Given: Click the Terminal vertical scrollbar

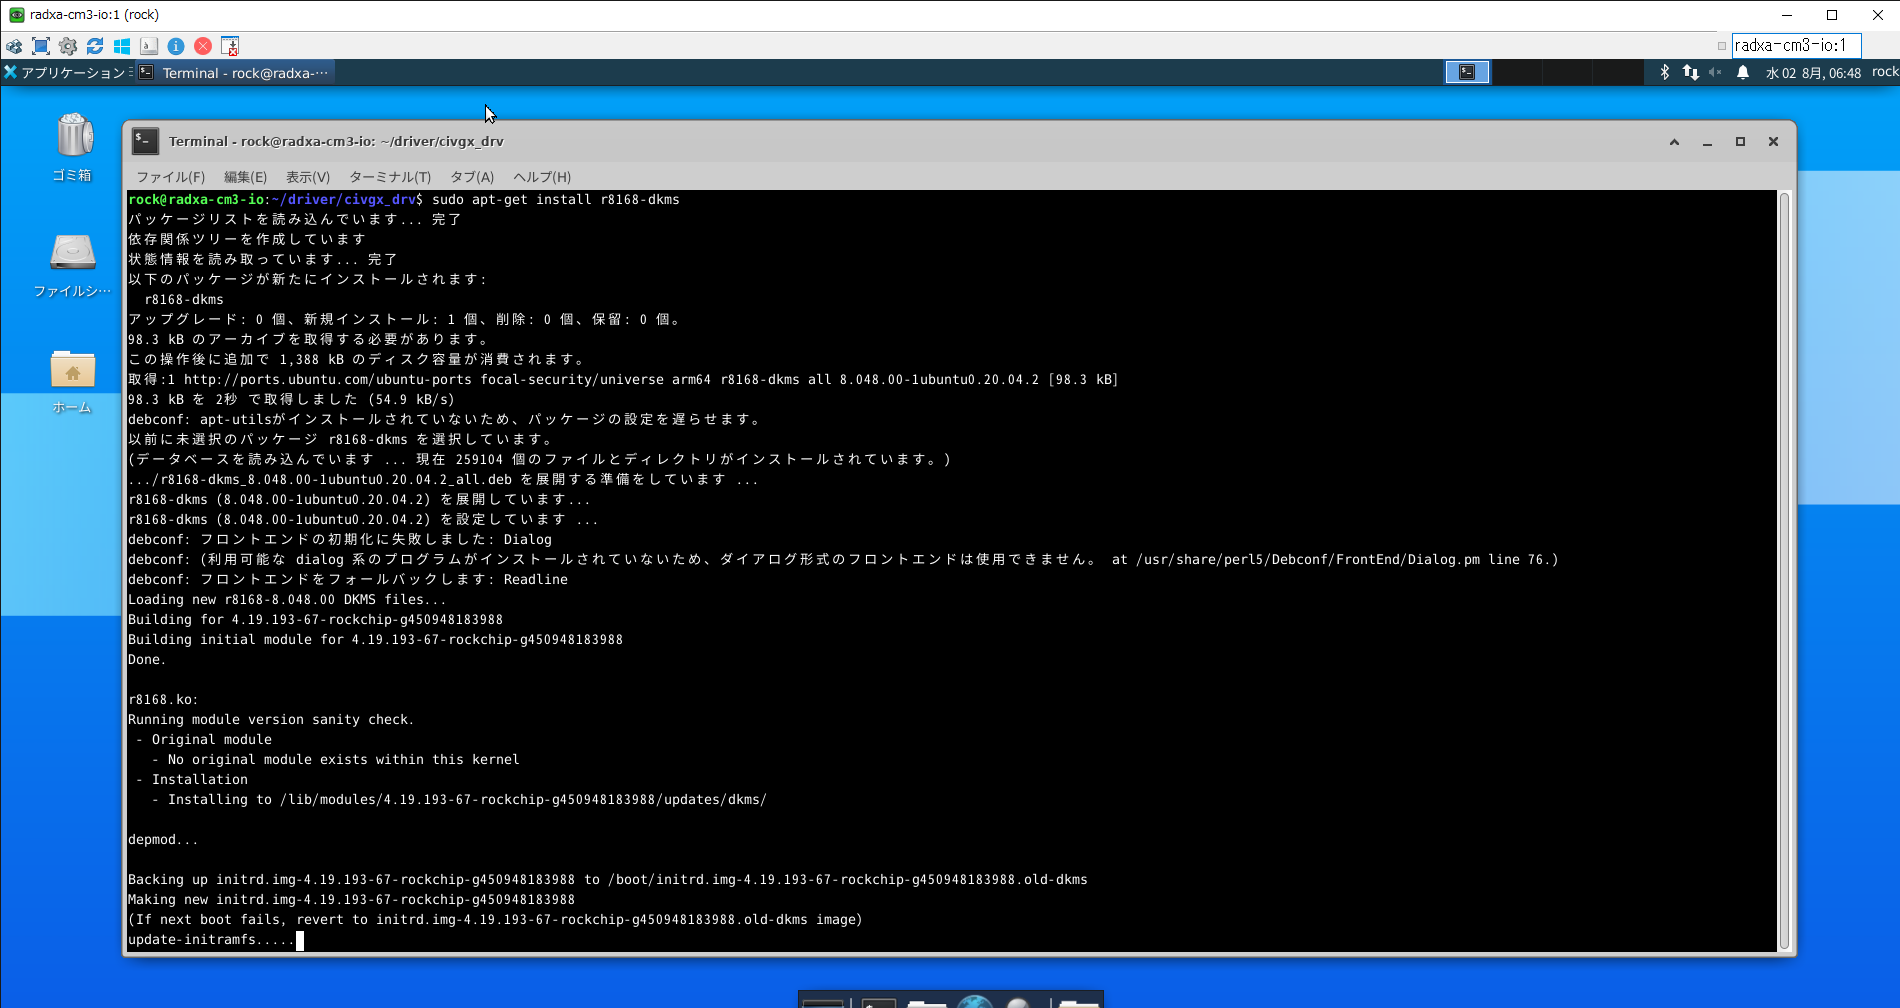Looking at the screenshot, I should pyautogui.click(x=1785, y=571).
